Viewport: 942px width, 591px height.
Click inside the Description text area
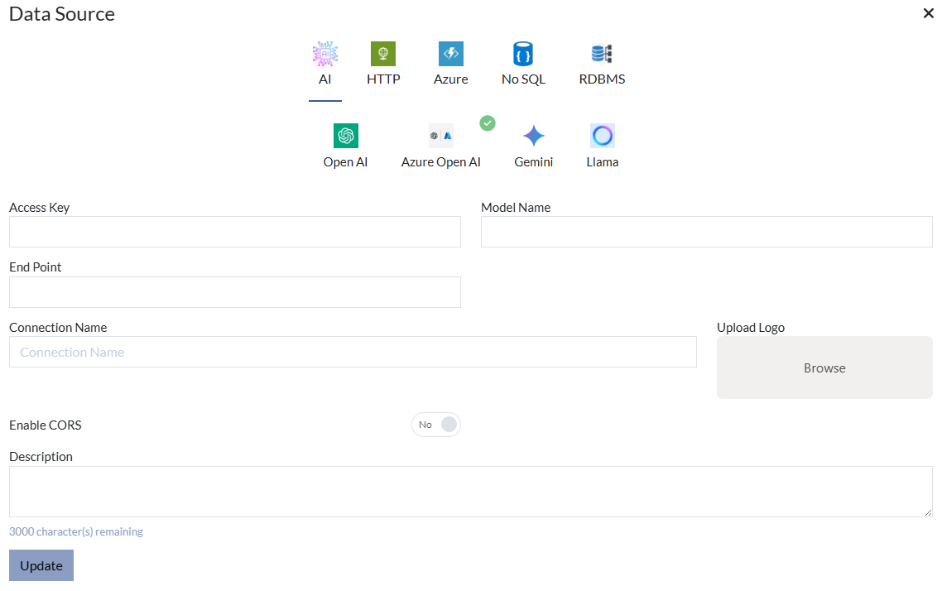(470, 491)
